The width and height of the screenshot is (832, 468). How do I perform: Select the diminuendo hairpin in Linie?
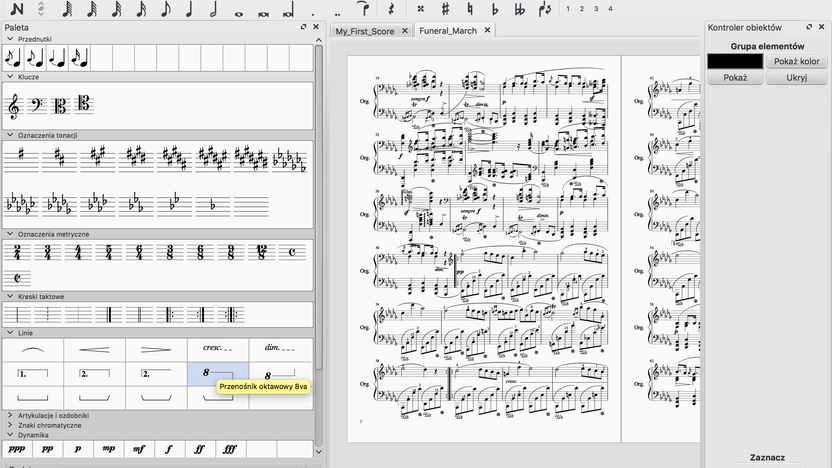point(156,350)
